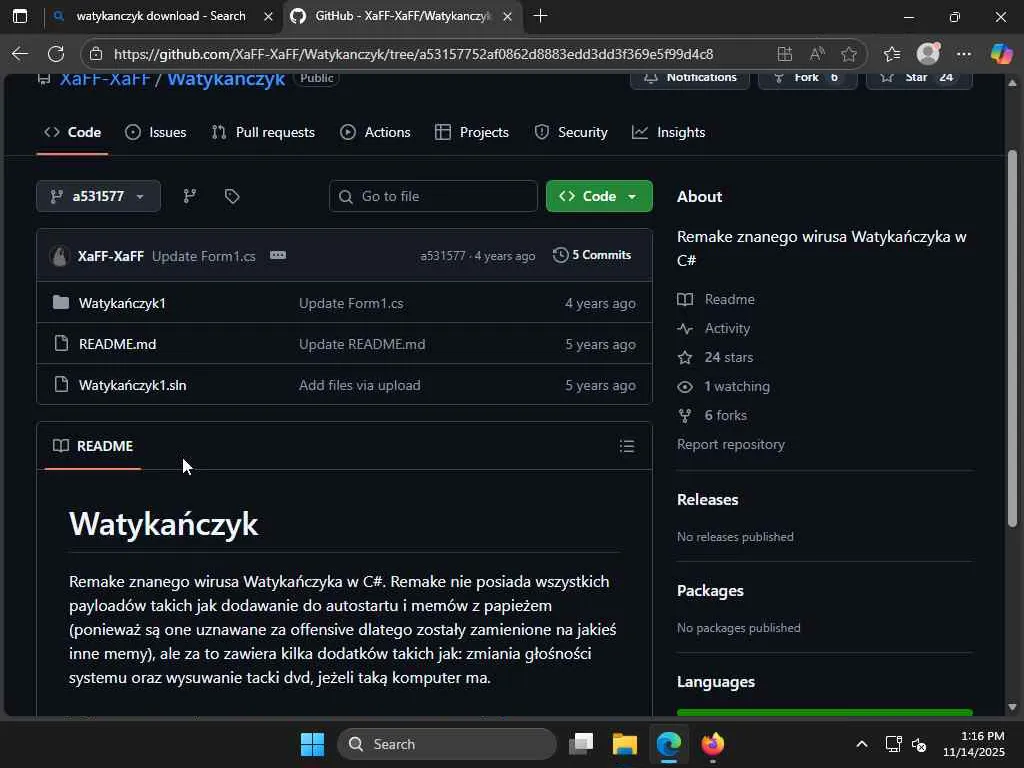
Task: Open README outline list icon
Action: point(627,446)
